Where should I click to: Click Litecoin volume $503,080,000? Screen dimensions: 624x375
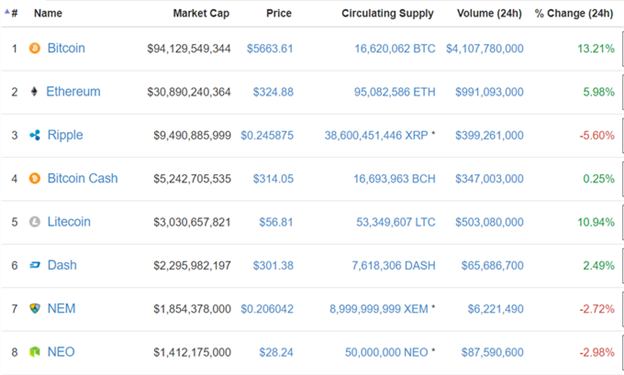(489, 222)
